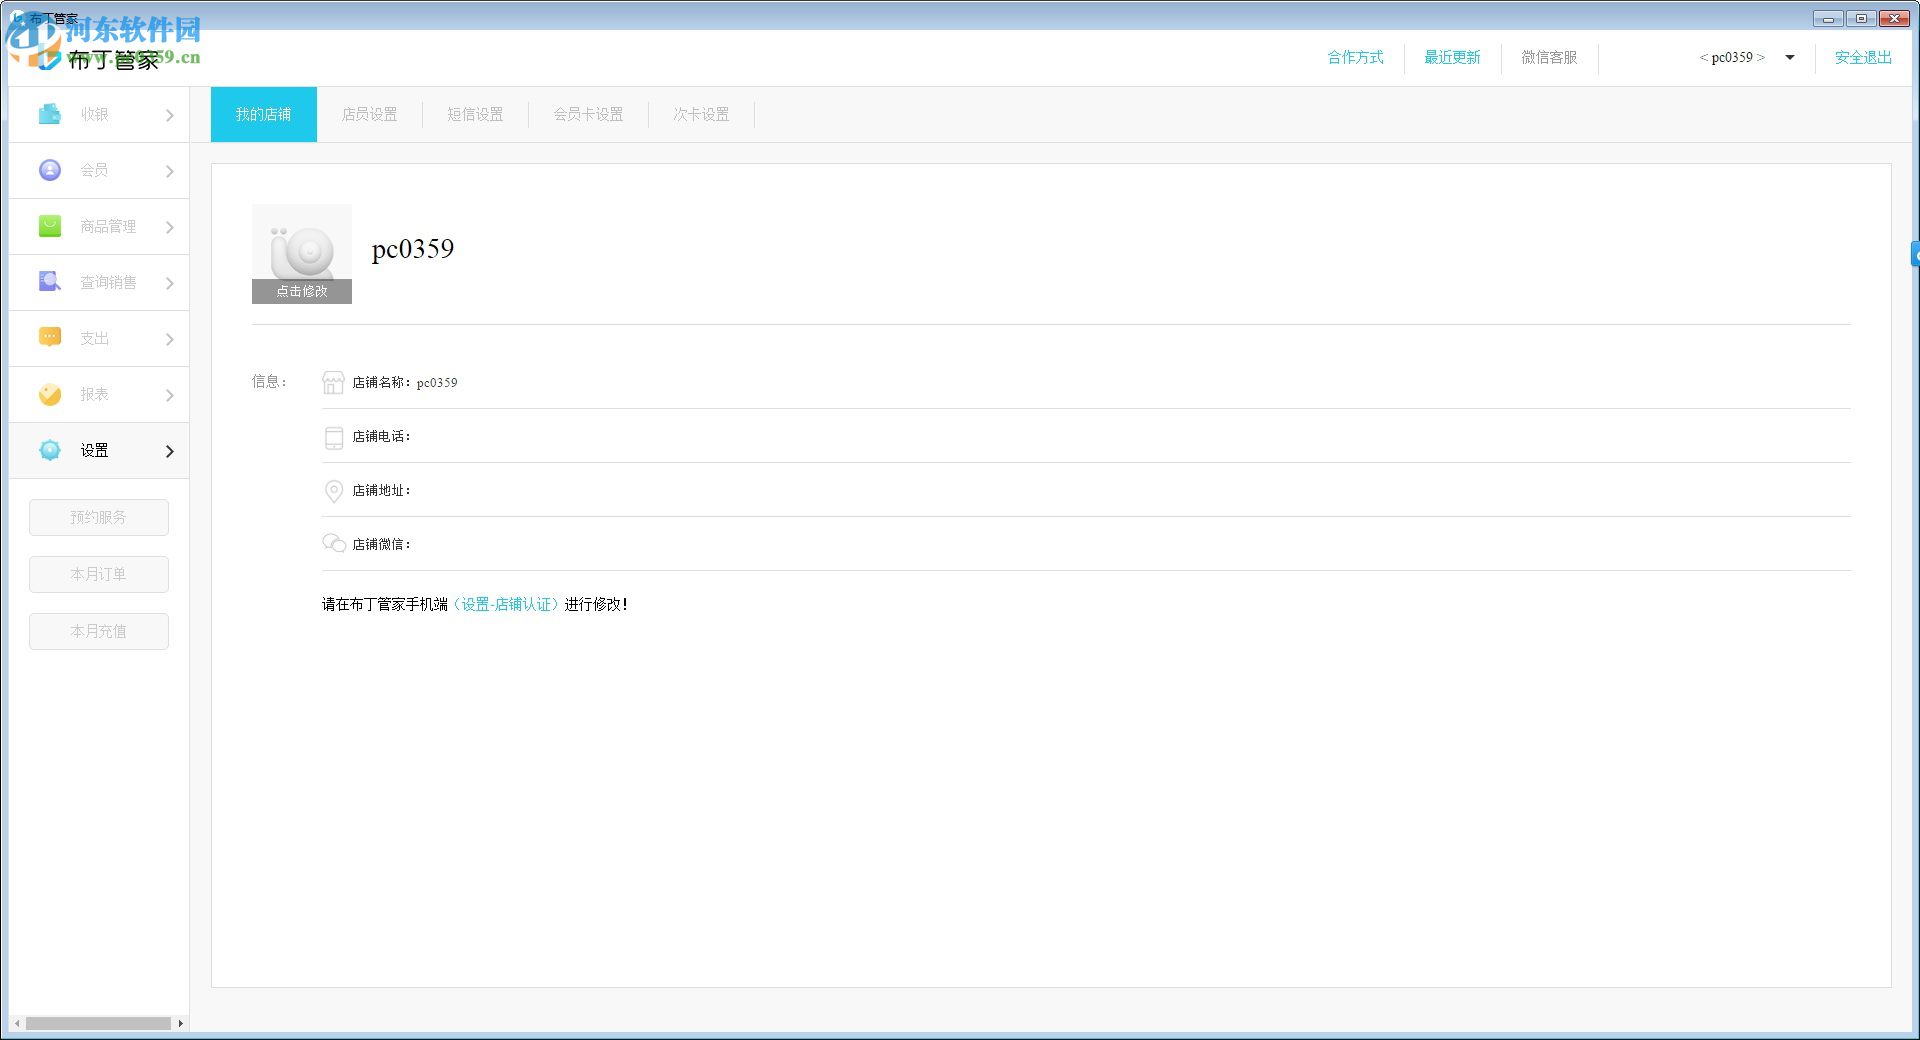Switch to the 会员卡设置 tab
This screenshot has width=1920, height=1040.
click(x=589, y=114)
